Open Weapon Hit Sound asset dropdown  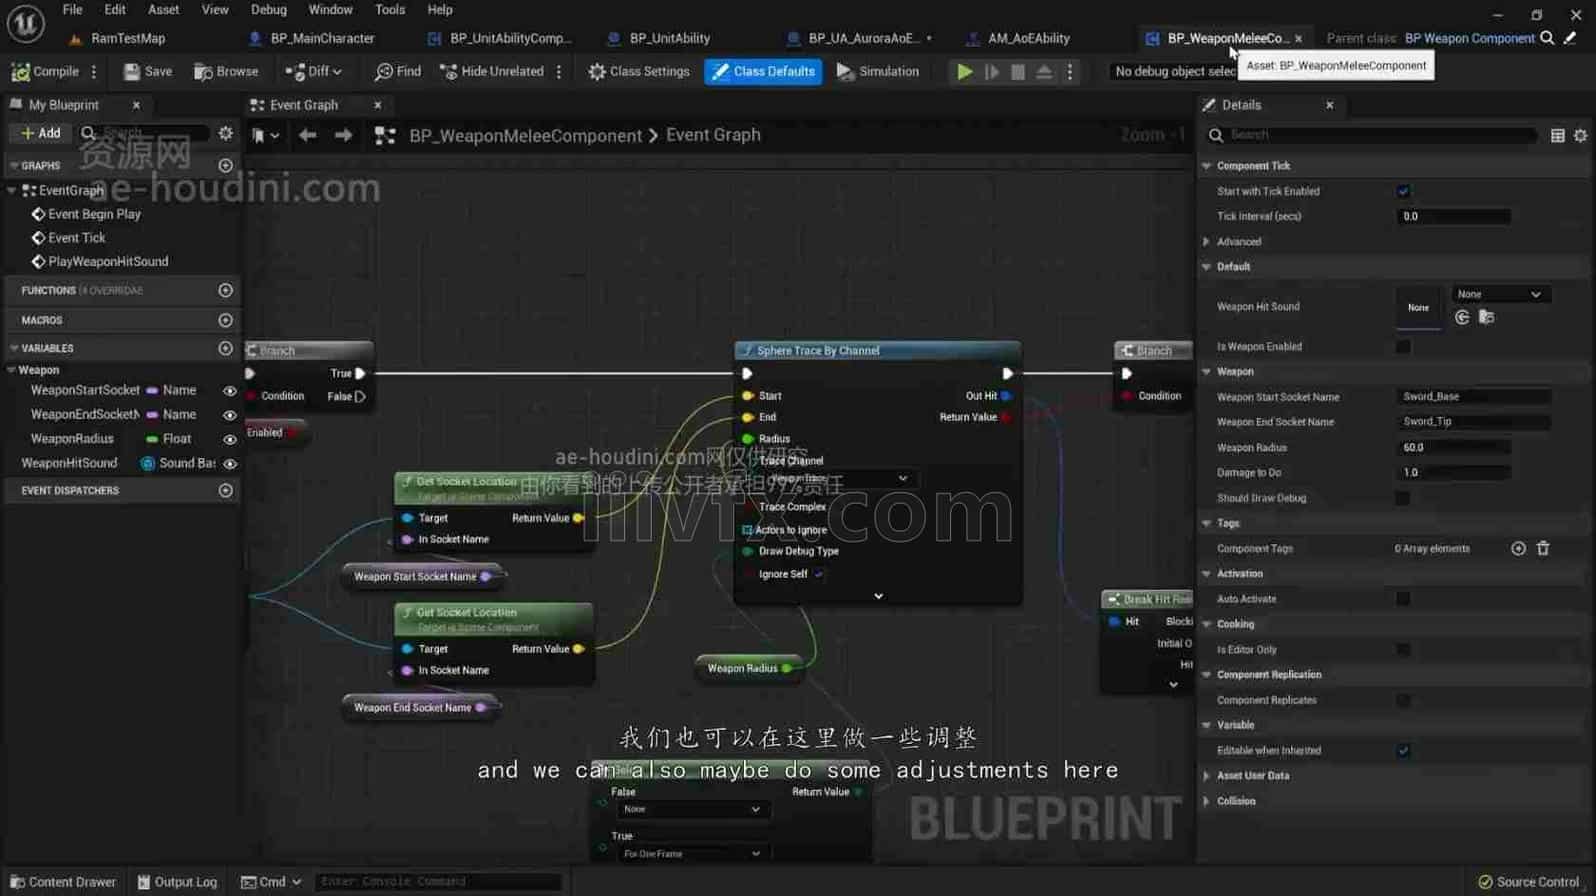pos(1499,294)
